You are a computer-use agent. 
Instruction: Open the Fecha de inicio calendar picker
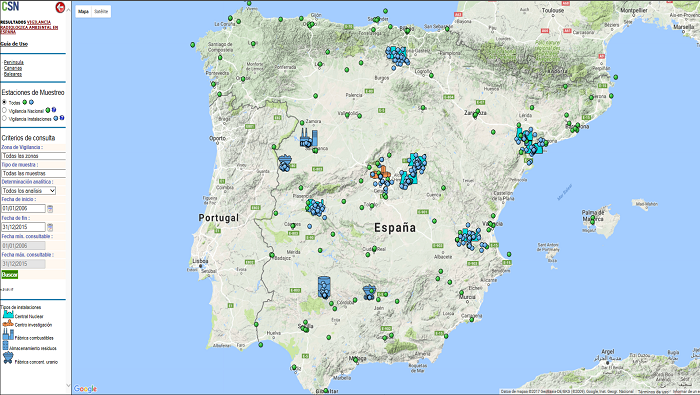coord(50,208)
